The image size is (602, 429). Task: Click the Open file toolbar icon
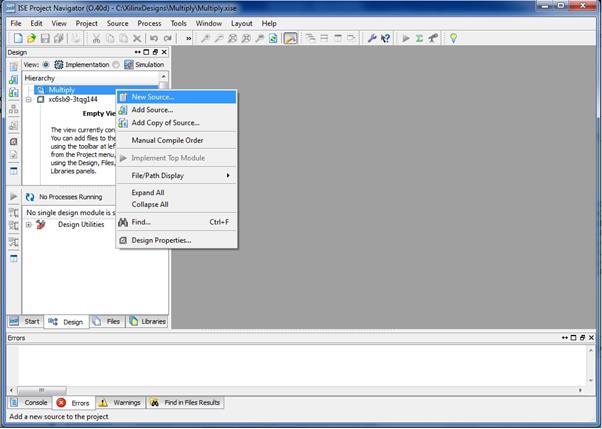coord(31,38)
